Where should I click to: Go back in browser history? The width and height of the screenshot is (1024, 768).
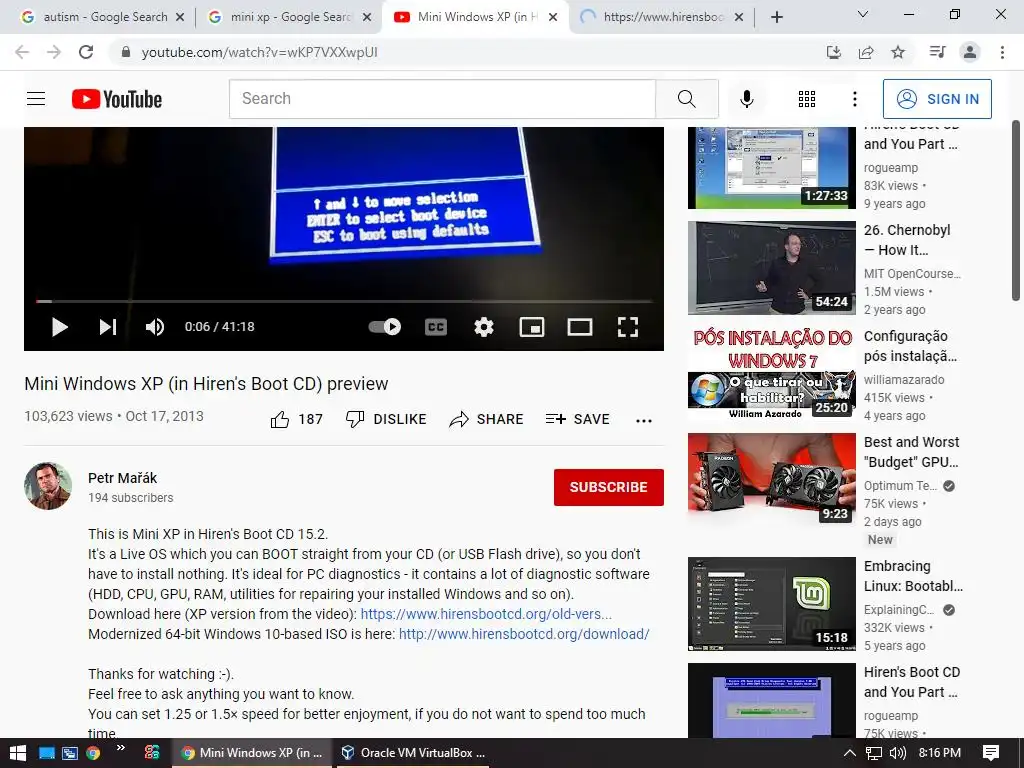tap(22, 52)
